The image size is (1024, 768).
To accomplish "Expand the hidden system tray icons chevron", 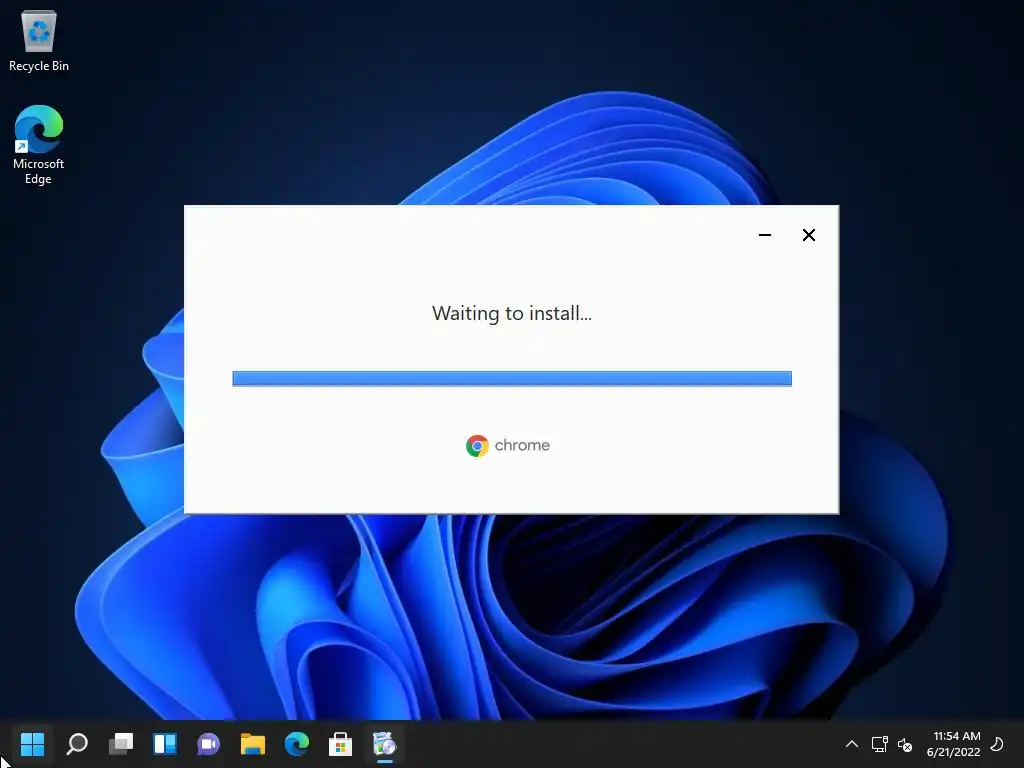I will [x=852, y=744].
